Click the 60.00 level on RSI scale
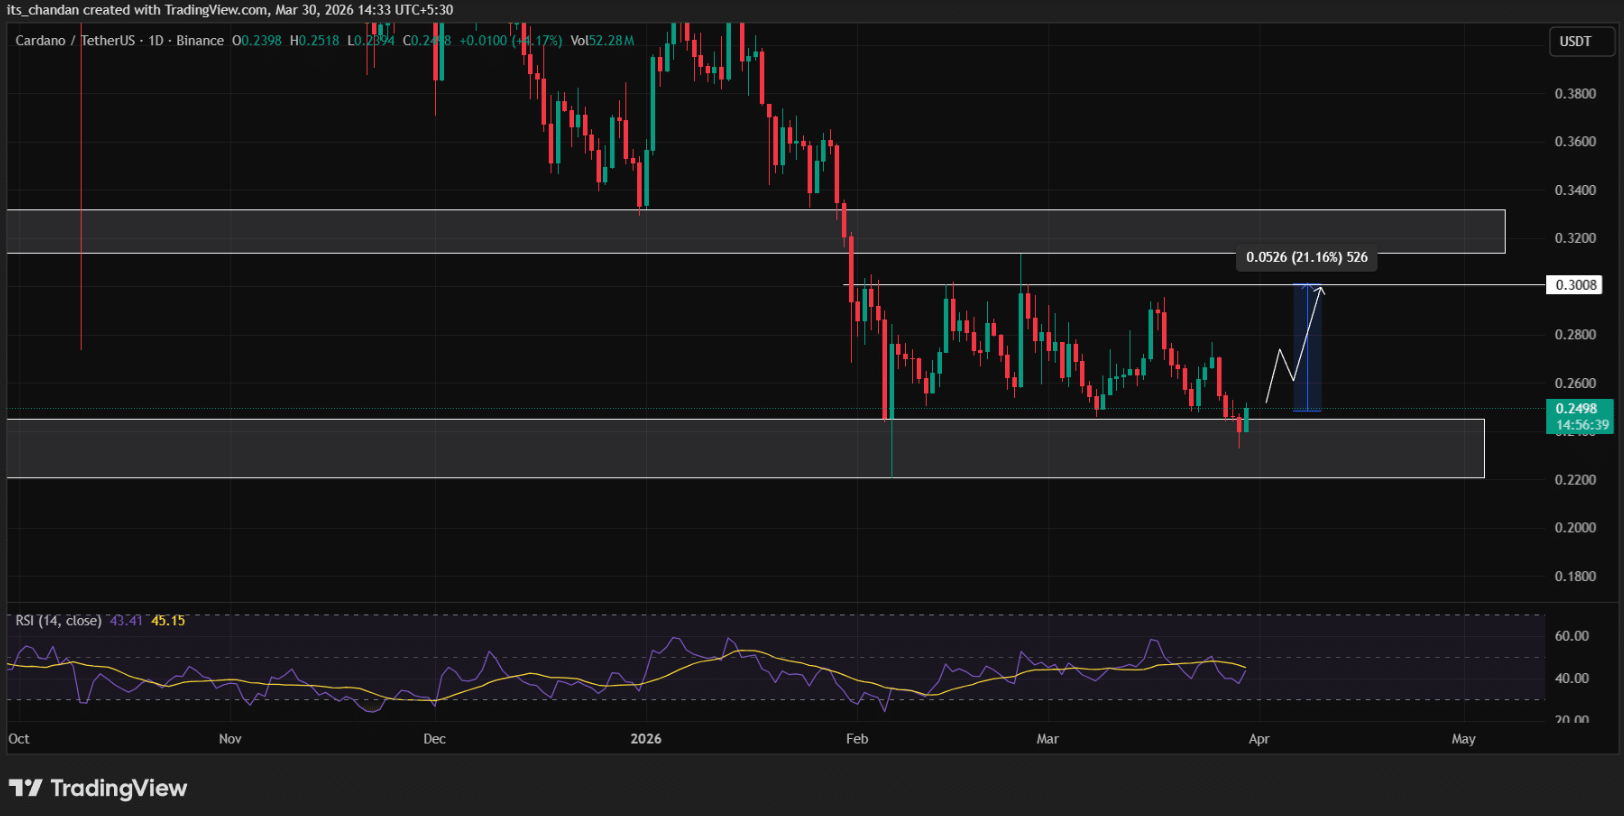This screenshot has height=816, width=1624. coord(1571,636)
